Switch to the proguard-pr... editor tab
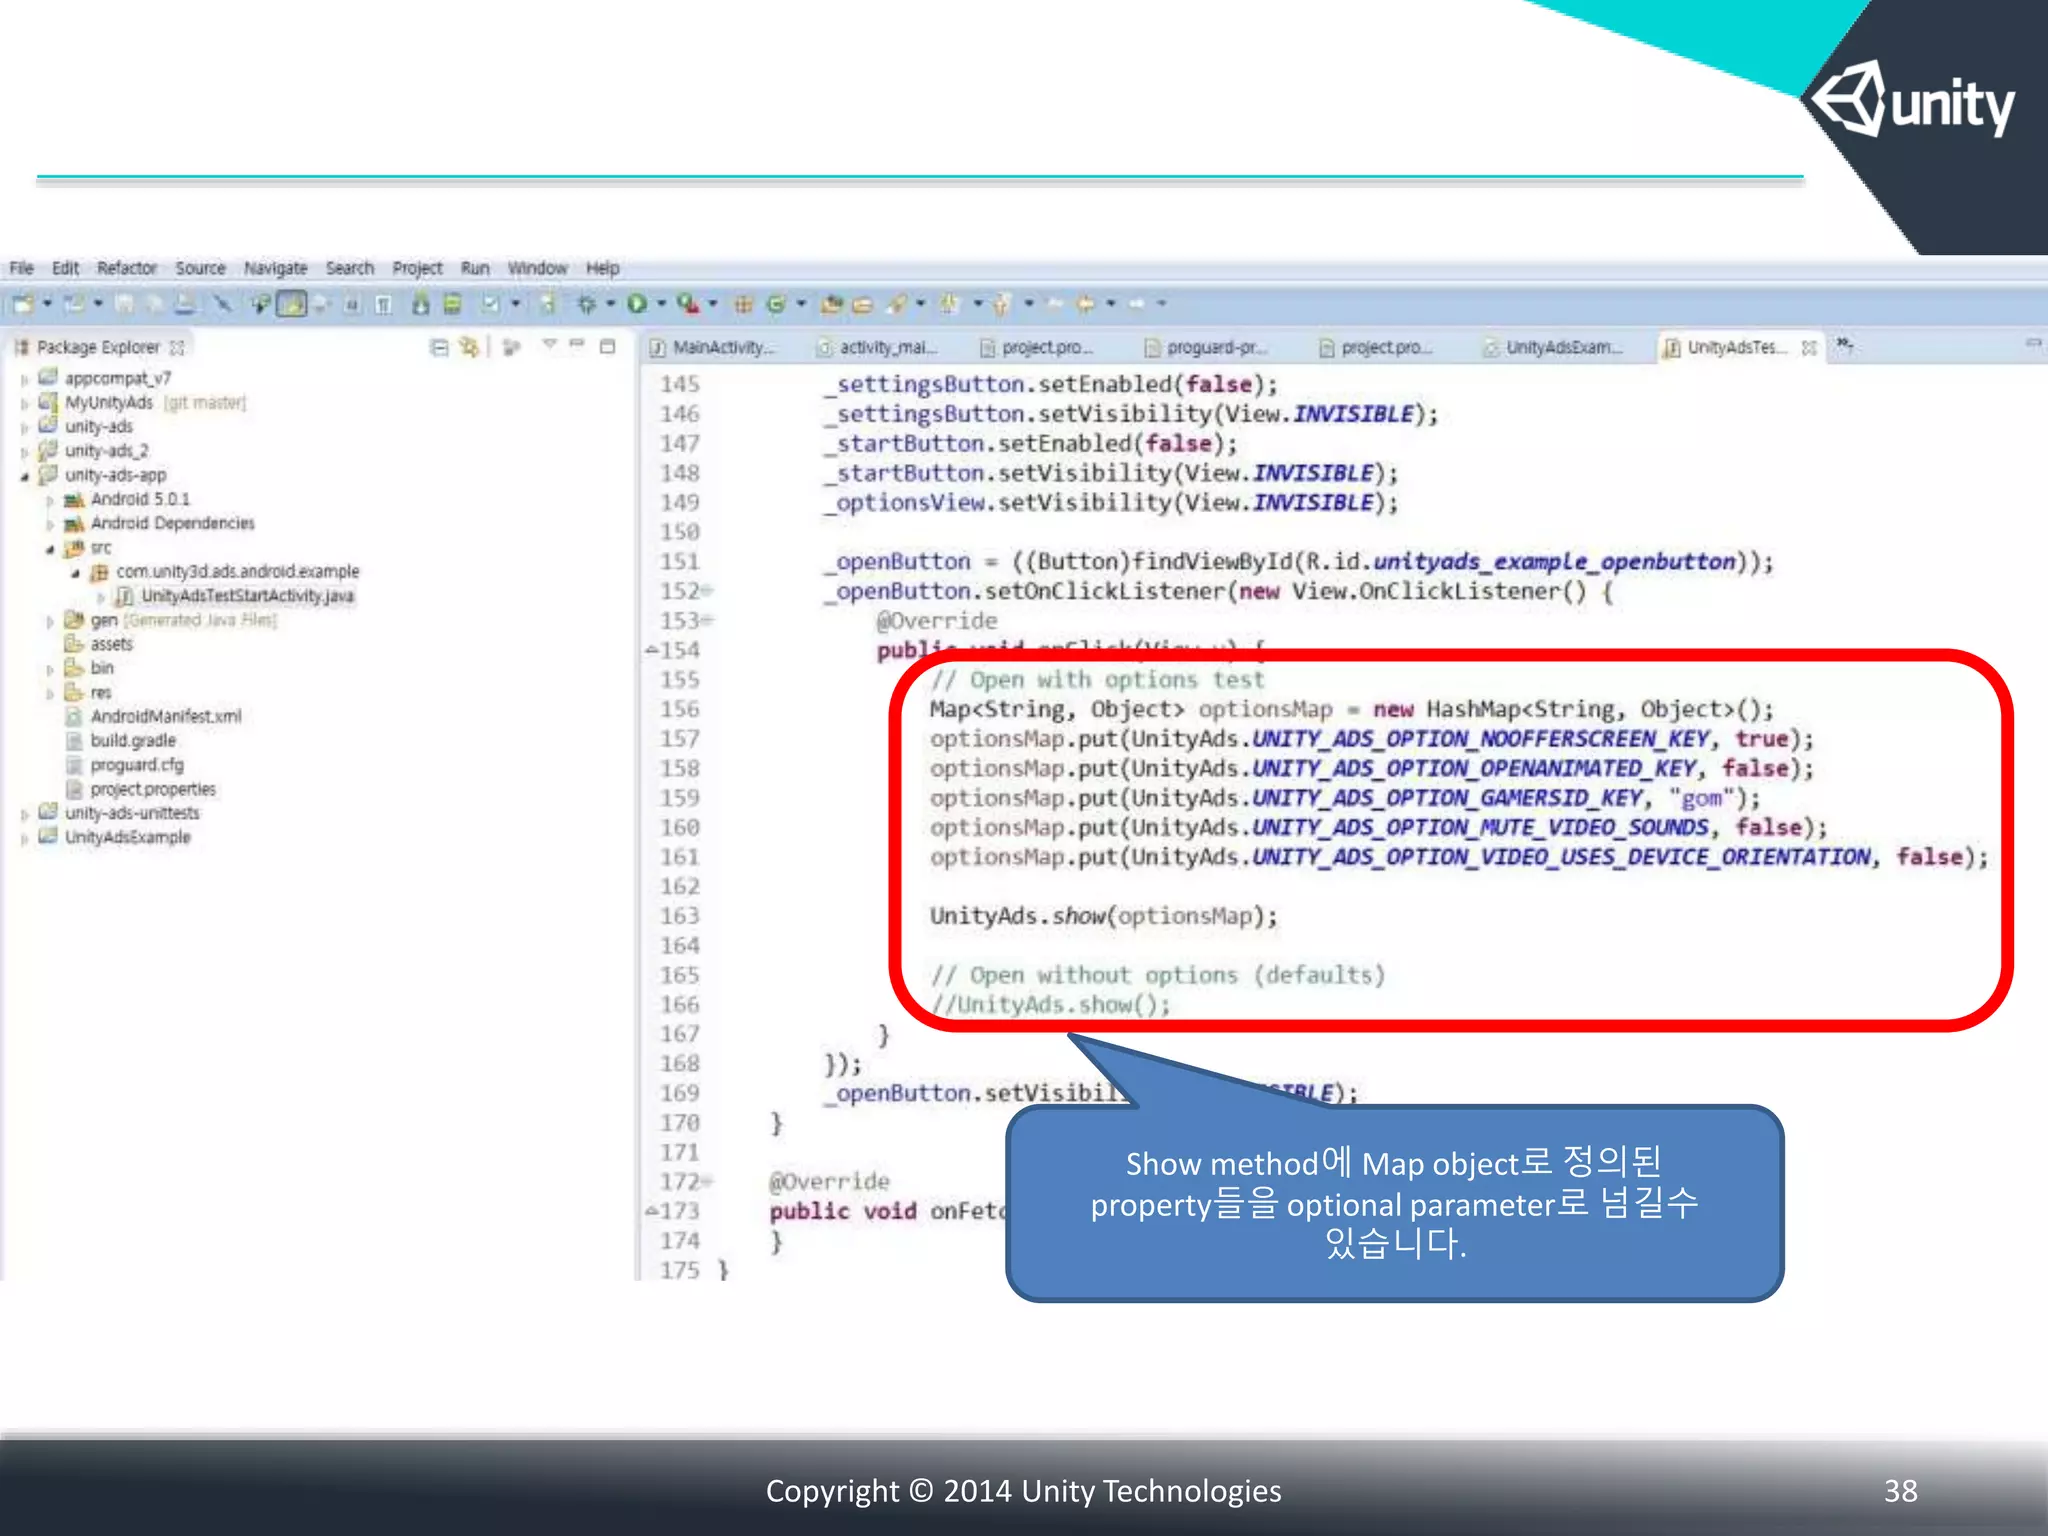This screenshot has height=1536, width=2048. click(x=1206, y=347)
